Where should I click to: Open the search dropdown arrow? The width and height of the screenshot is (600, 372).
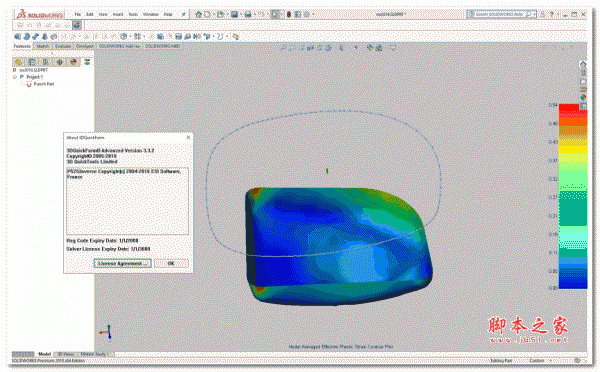coord(534,15)
